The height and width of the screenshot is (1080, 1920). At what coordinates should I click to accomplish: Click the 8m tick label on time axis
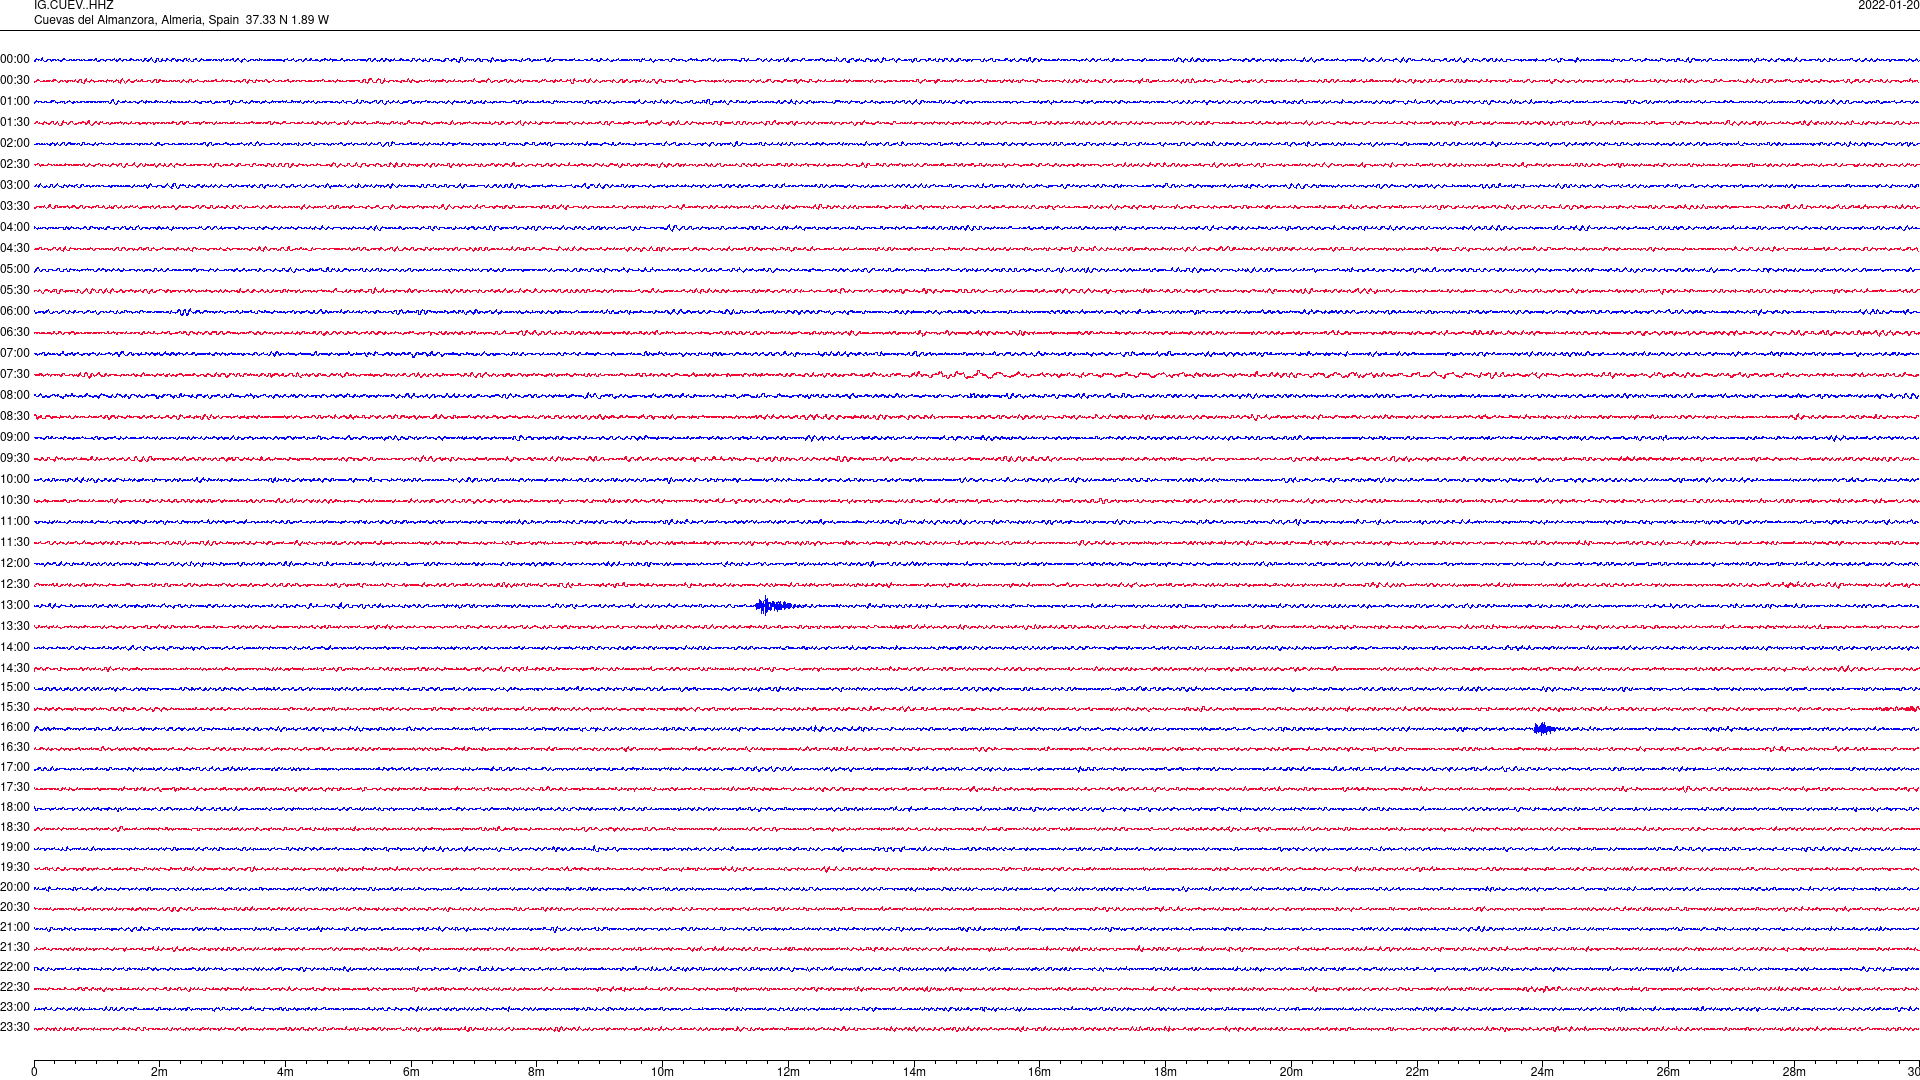pos(537,1072)
